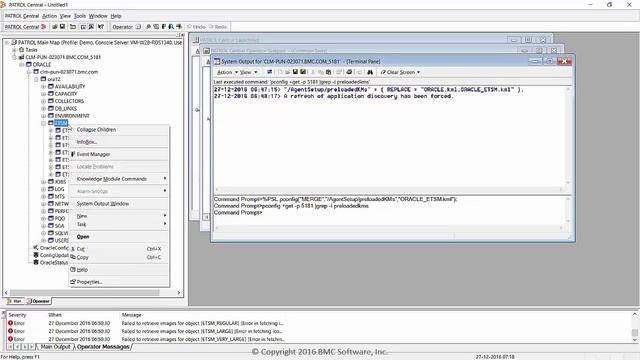
Task: Open the Action menu in menu bar
Action: 49,16
